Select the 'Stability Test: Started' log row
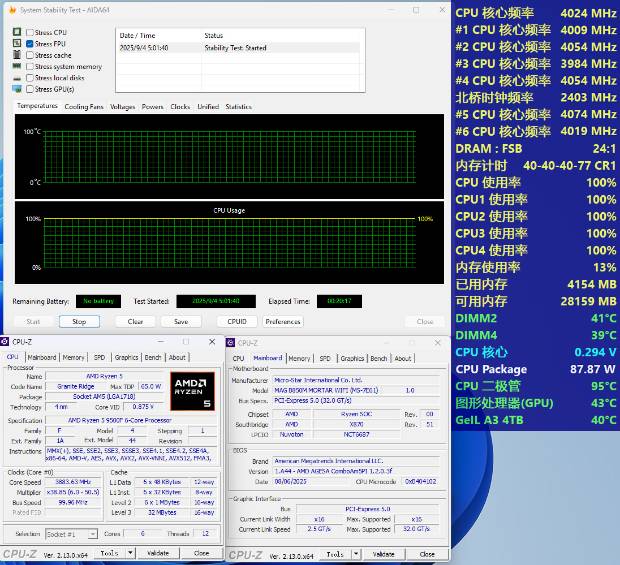Viewport: 620px width, 565px height. (239, 48)
